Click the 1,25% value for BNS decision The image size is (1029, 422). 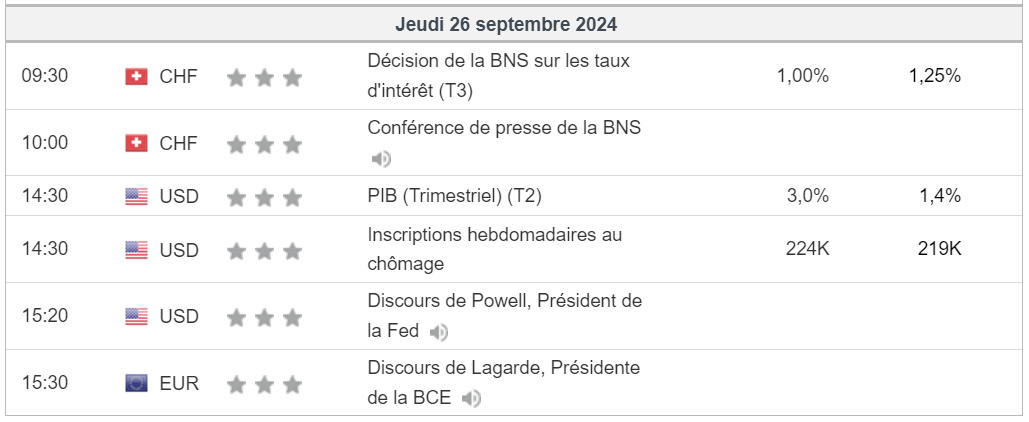[934, 75]
